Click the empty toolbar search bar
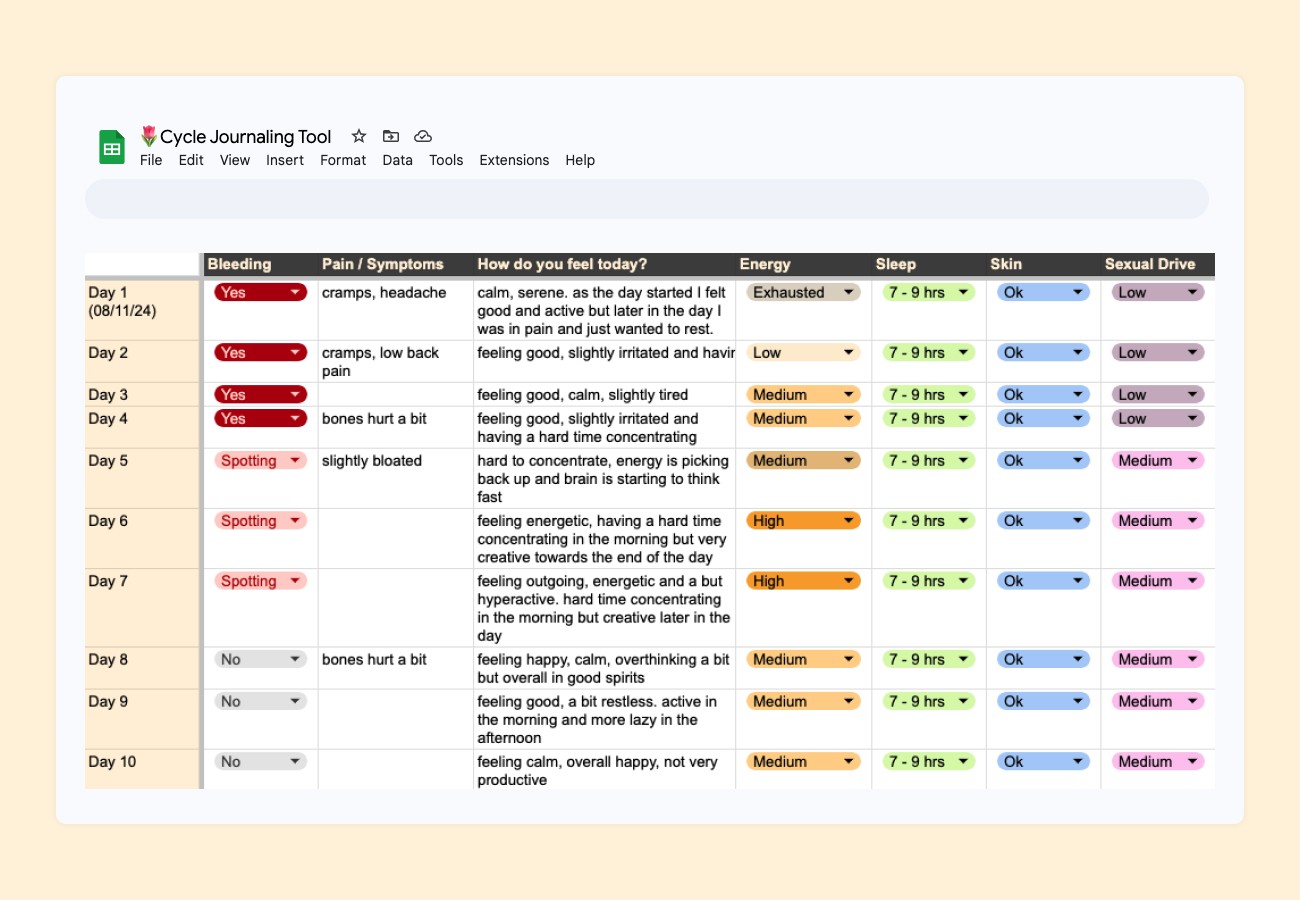 [x=647, y=199]
